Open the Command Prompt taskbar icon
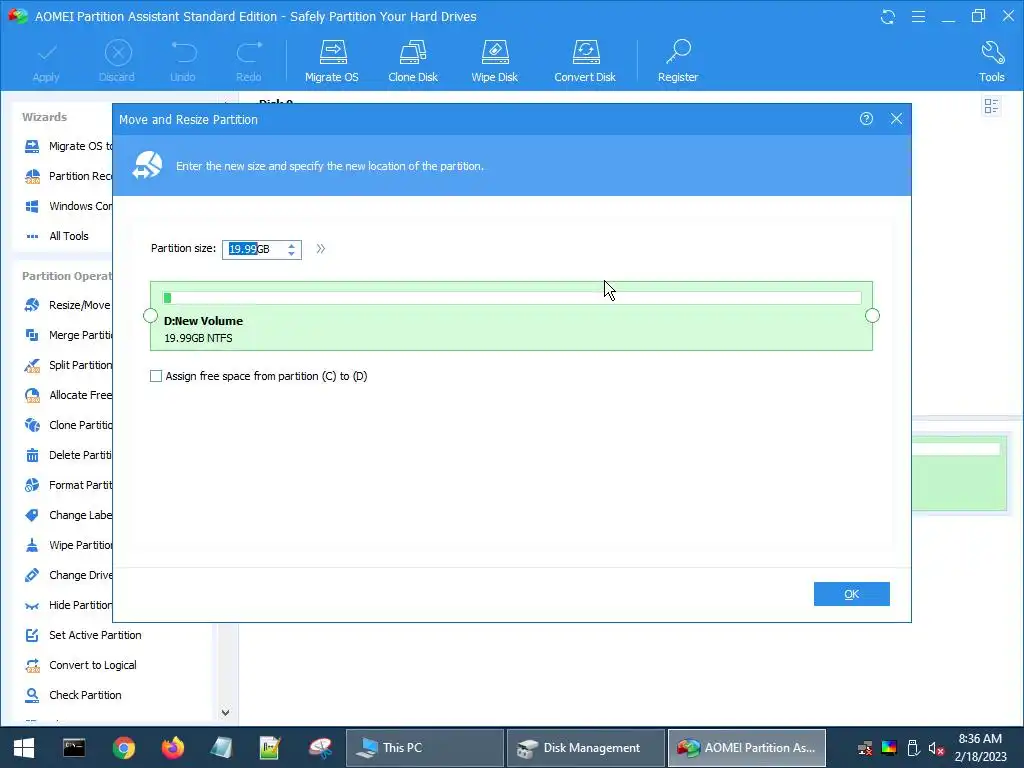 click(74, 748)
